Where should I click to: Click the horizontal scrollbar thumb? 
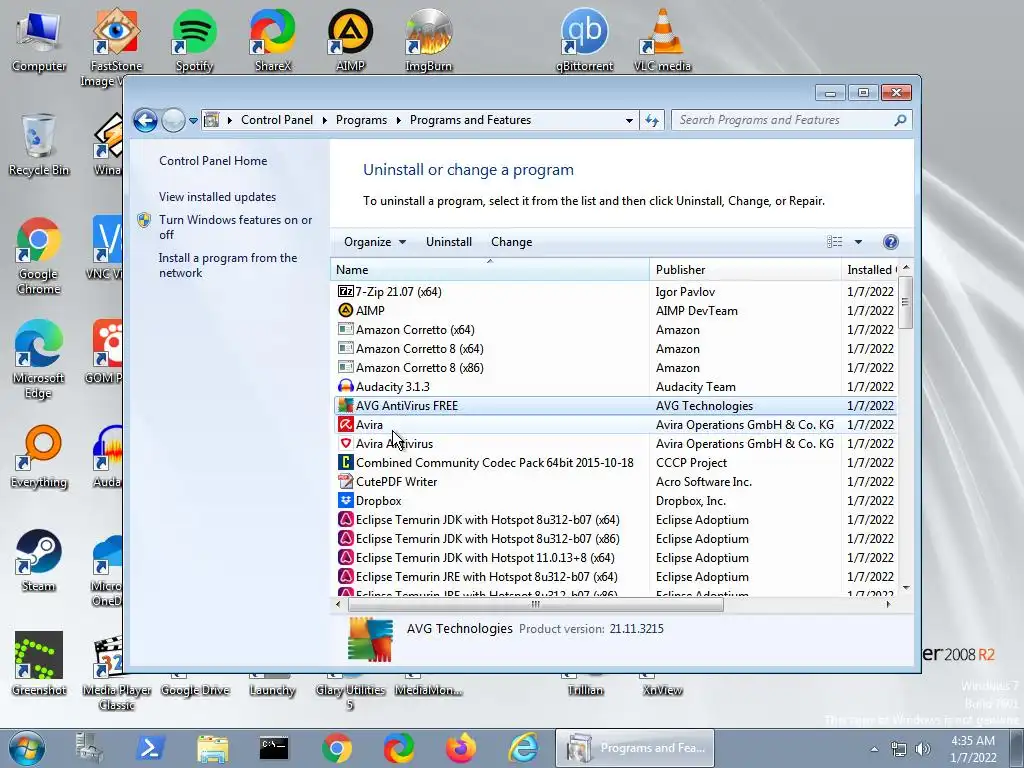536,605
